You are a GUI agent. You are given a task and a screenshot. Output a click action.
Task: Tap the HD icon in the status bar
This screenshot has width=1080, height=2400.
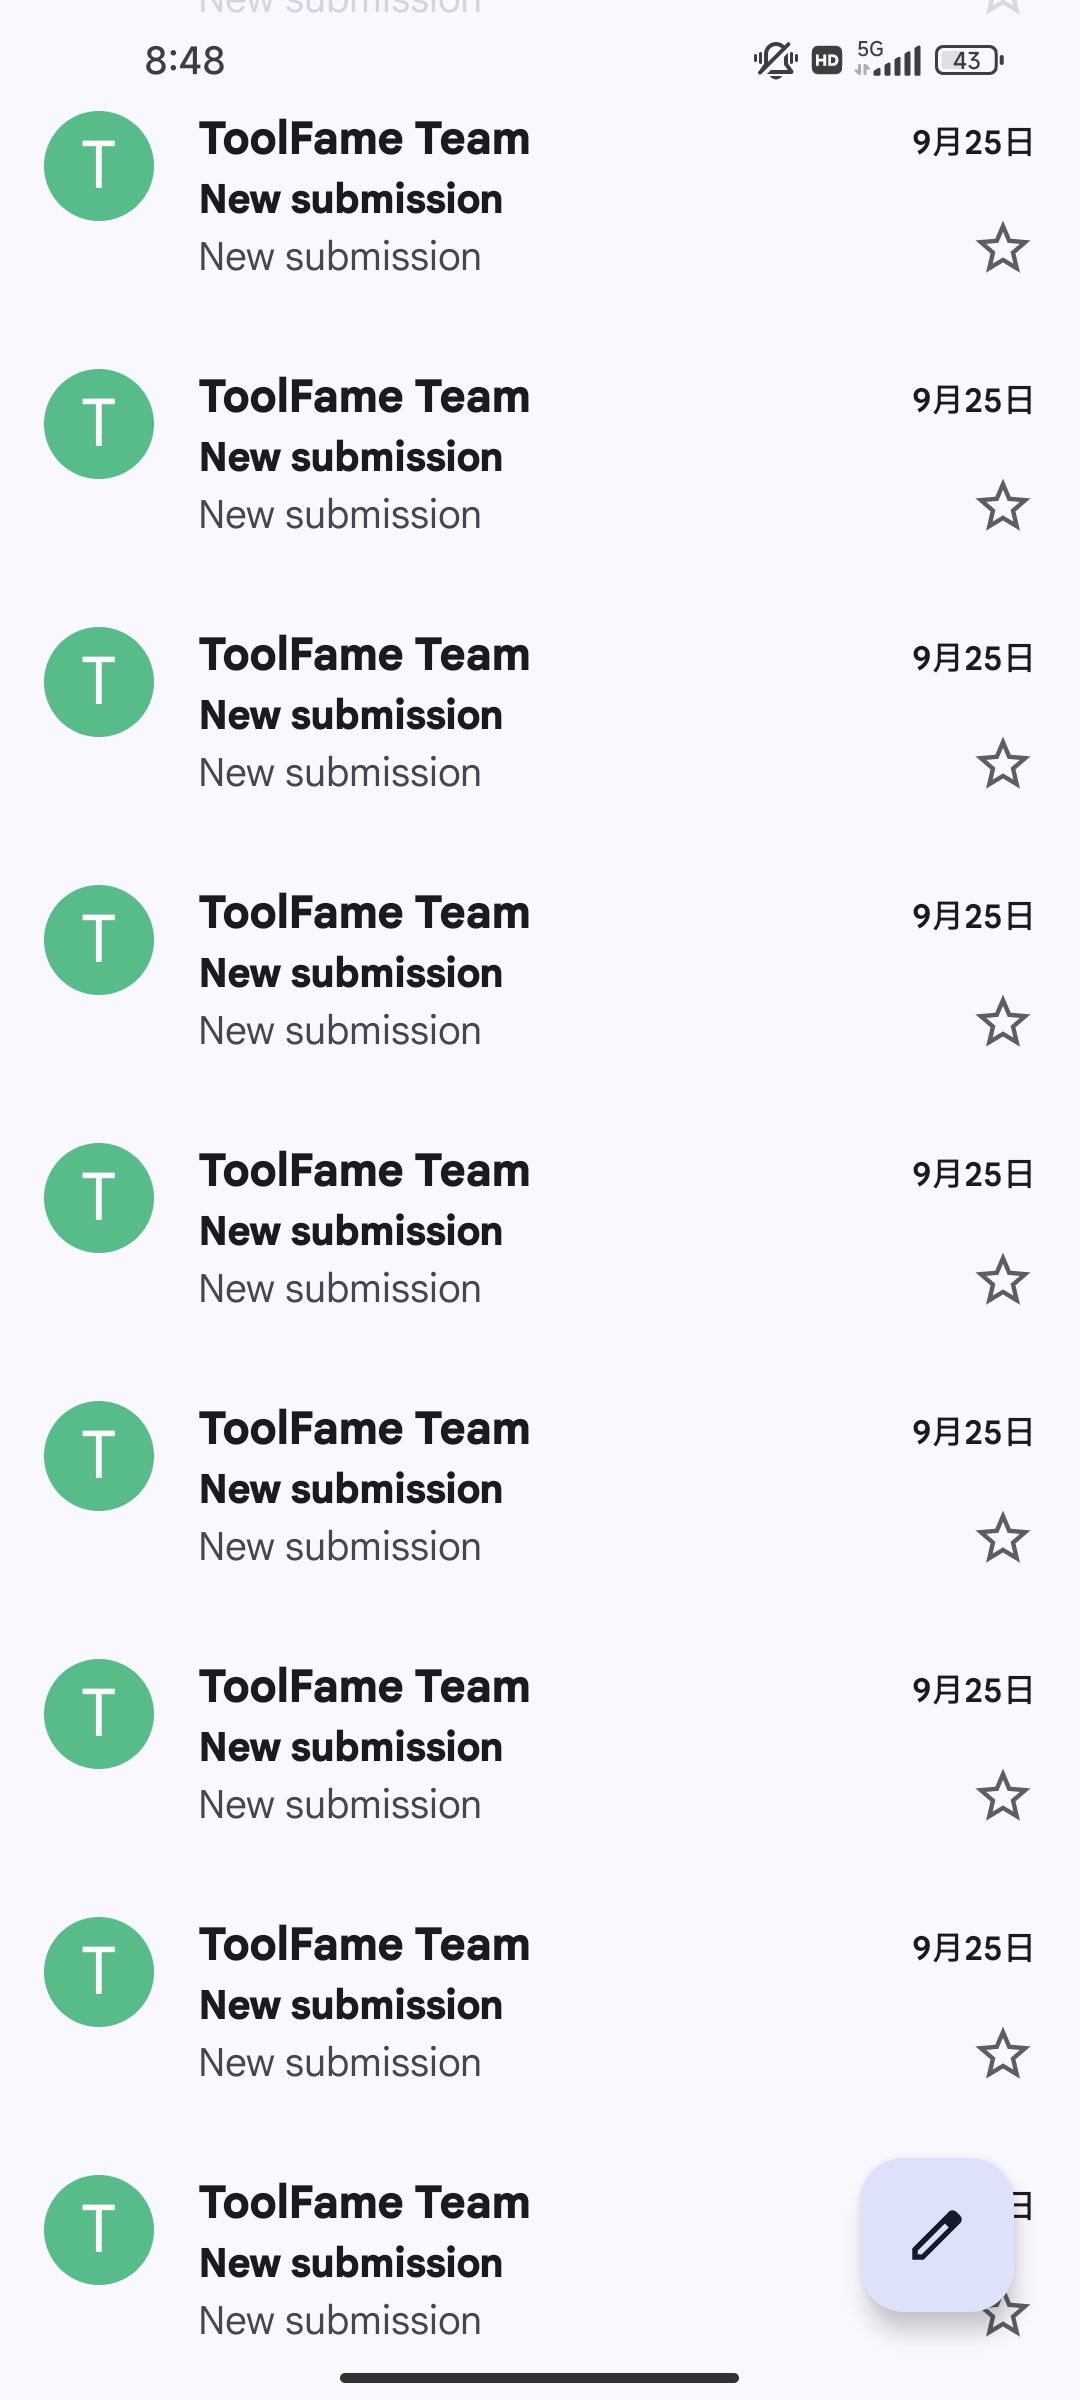[x=827, y=61]
